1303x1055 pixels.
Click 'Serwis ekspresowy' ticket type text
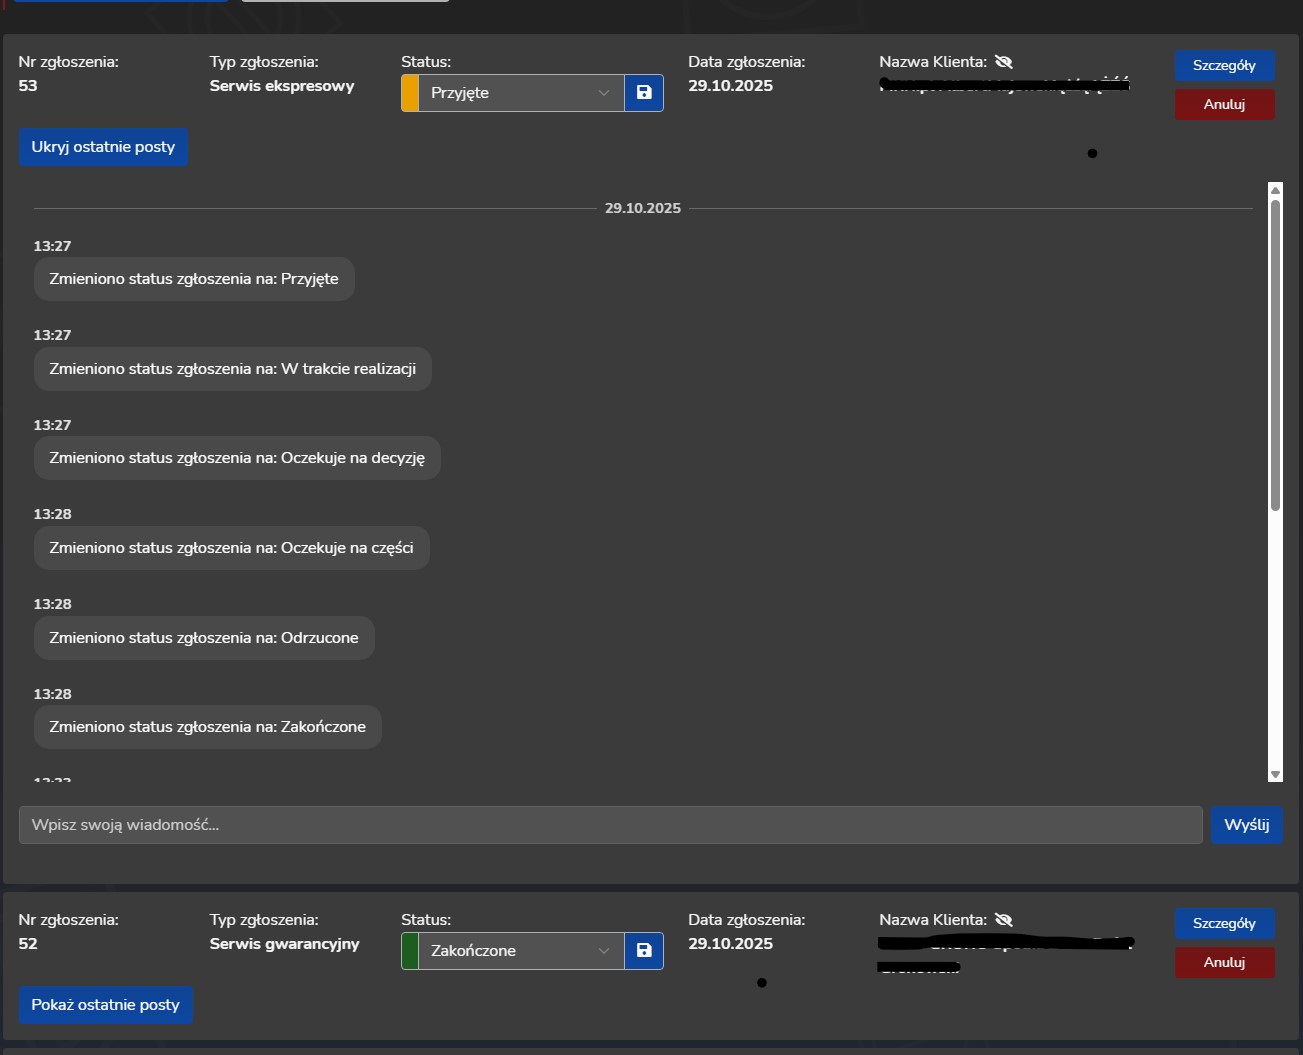tap(282, 86)
